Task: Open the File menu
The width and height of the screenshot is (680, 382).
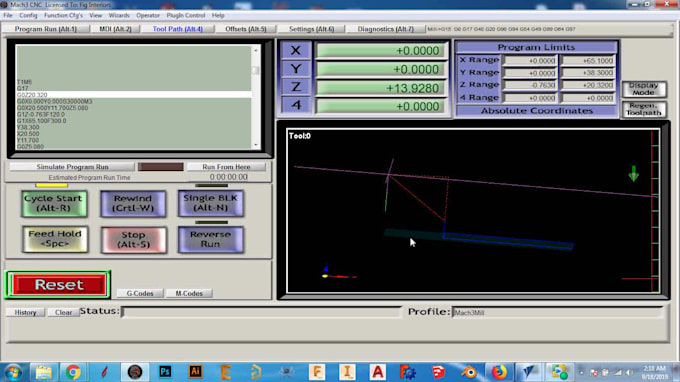Action: [x=8, y=15]
